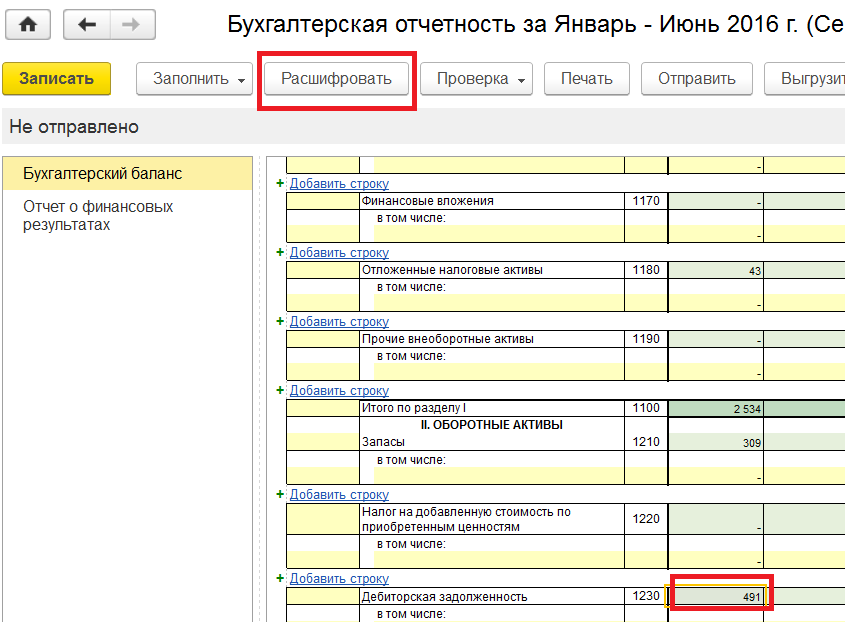Click line code 1230 cell
Viewport: 845px width, 622px height.
point(646,596)
